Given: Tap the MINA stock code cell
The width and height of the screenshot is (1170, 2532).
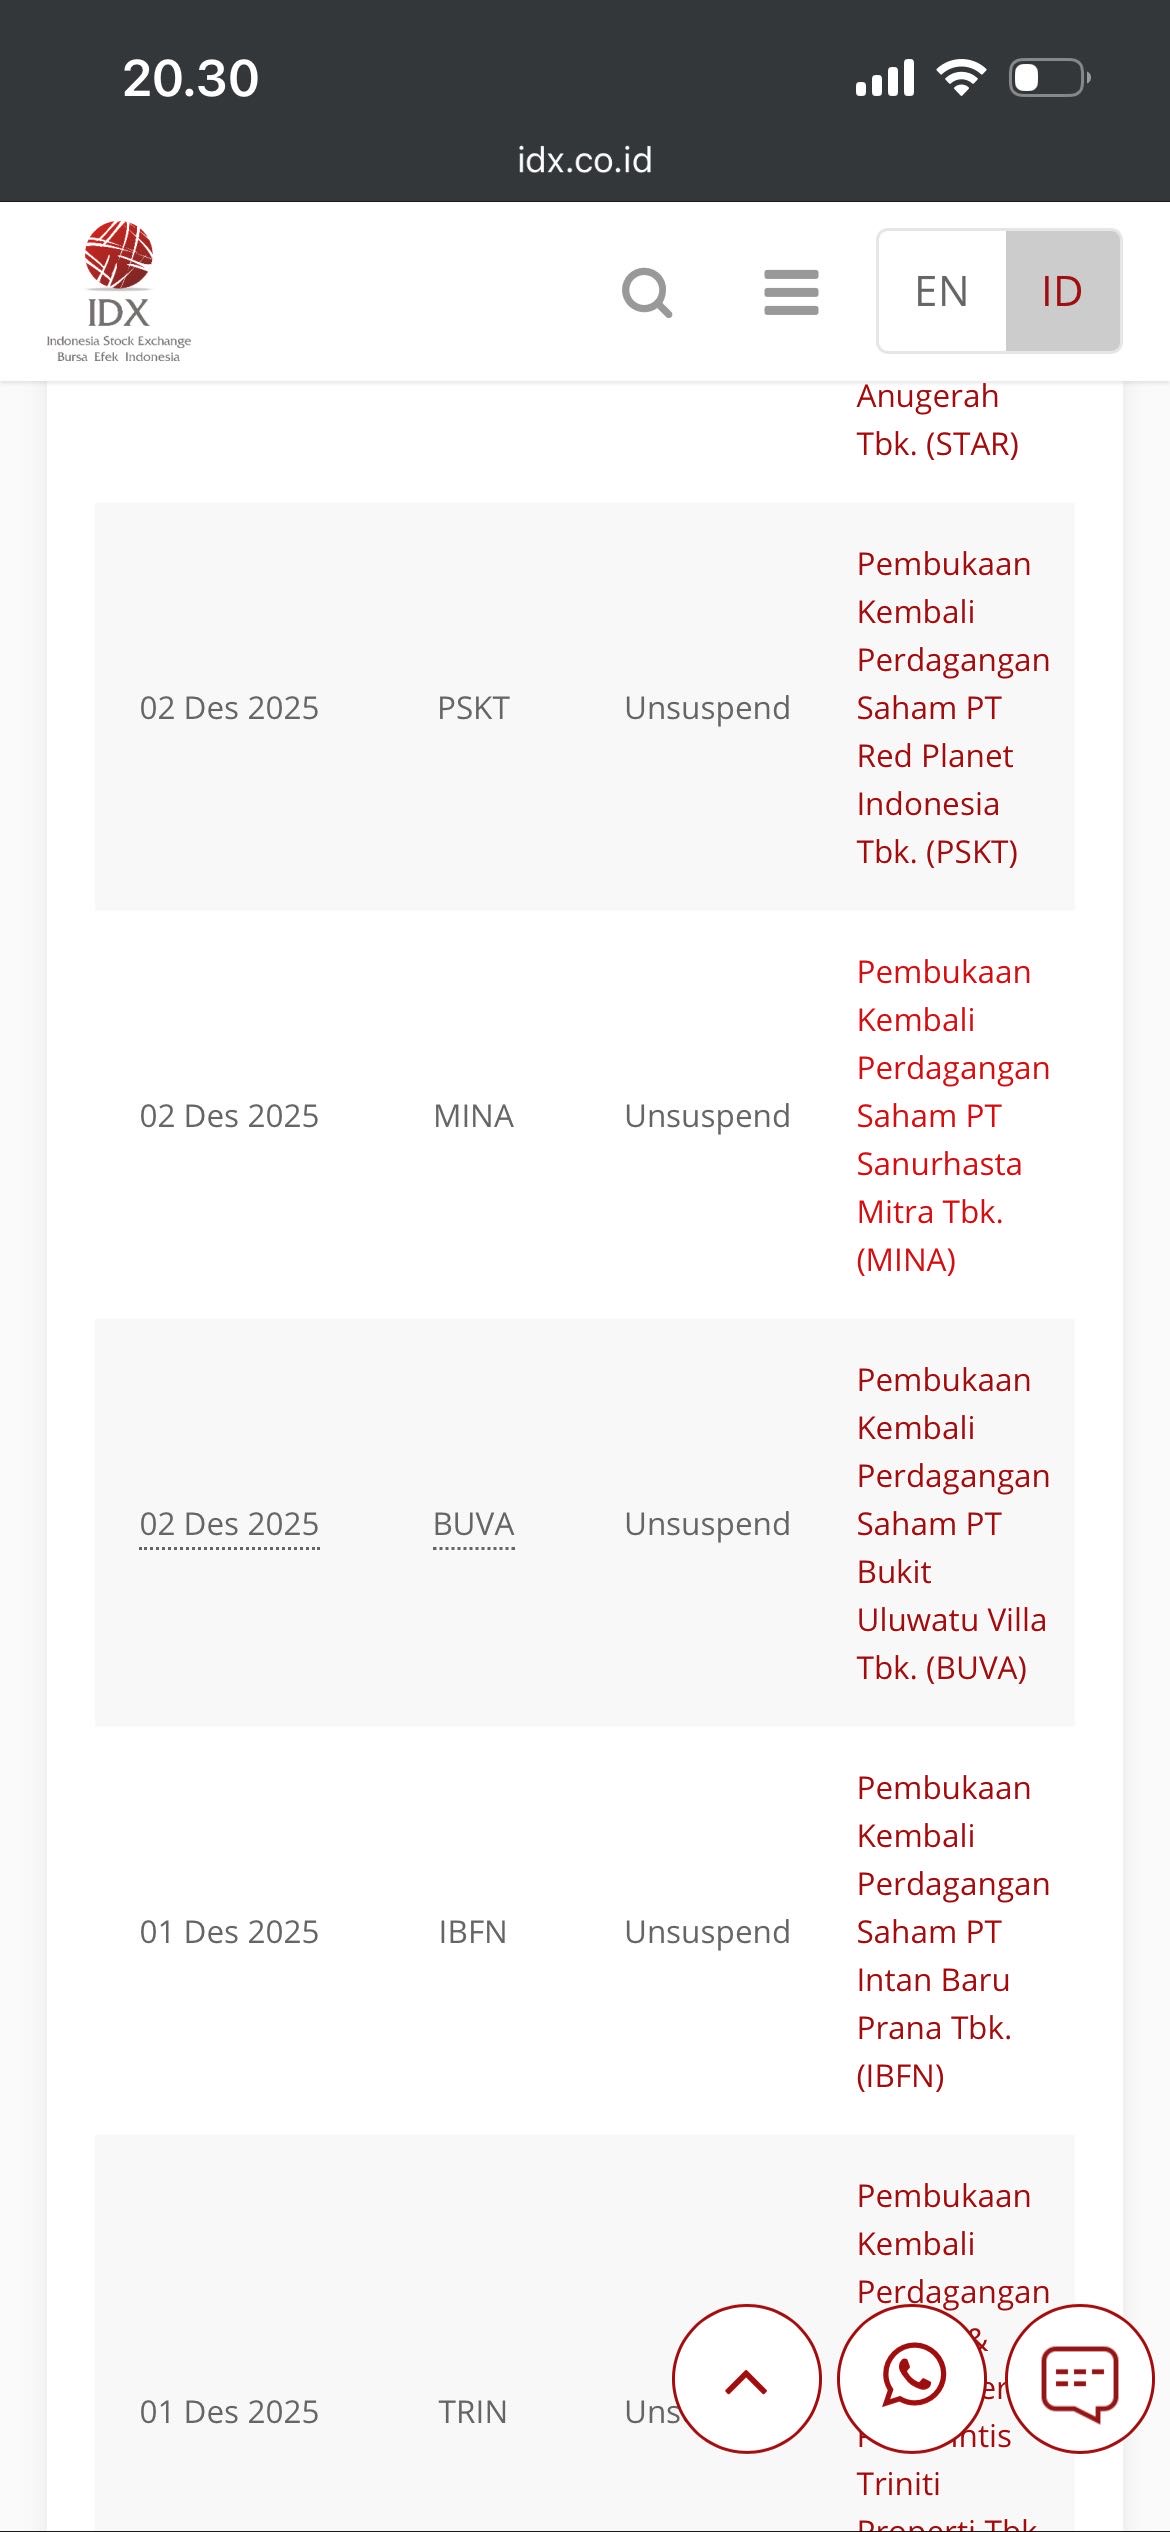Looking at the screenshot, I should point(473,1116).
